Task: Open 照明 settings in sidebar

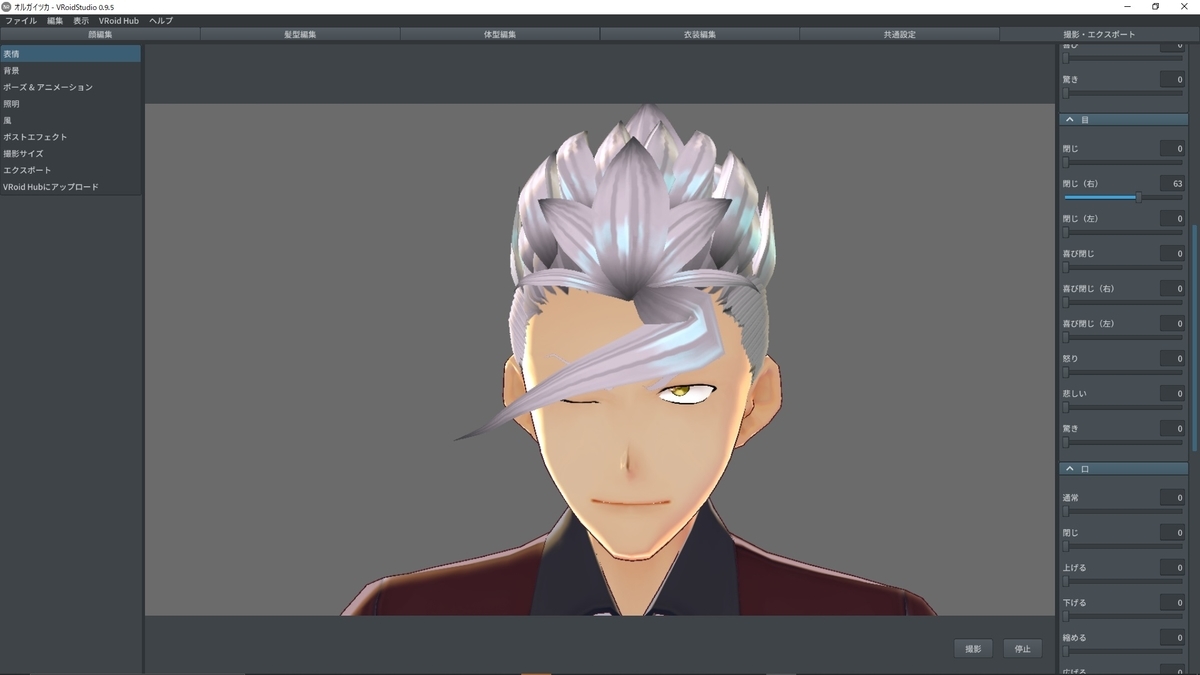Action: click(x=70, y=104)
